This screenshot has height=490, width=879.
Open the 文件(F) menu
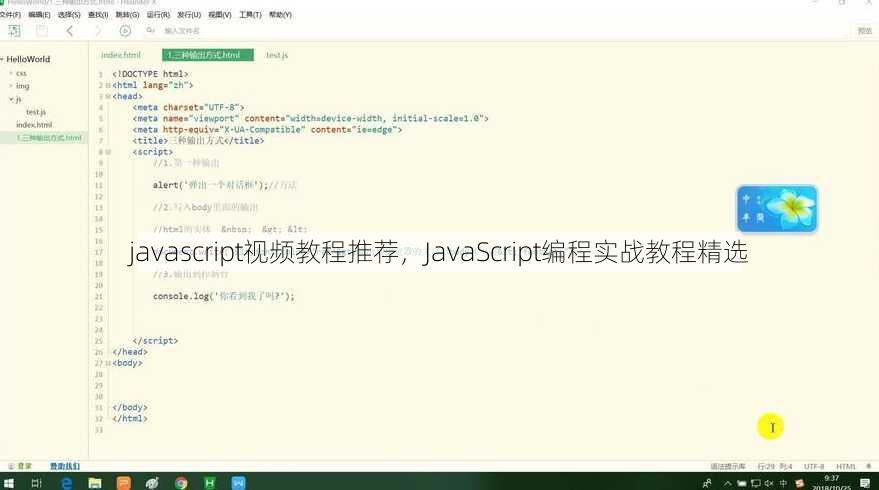tap(10, 15)
